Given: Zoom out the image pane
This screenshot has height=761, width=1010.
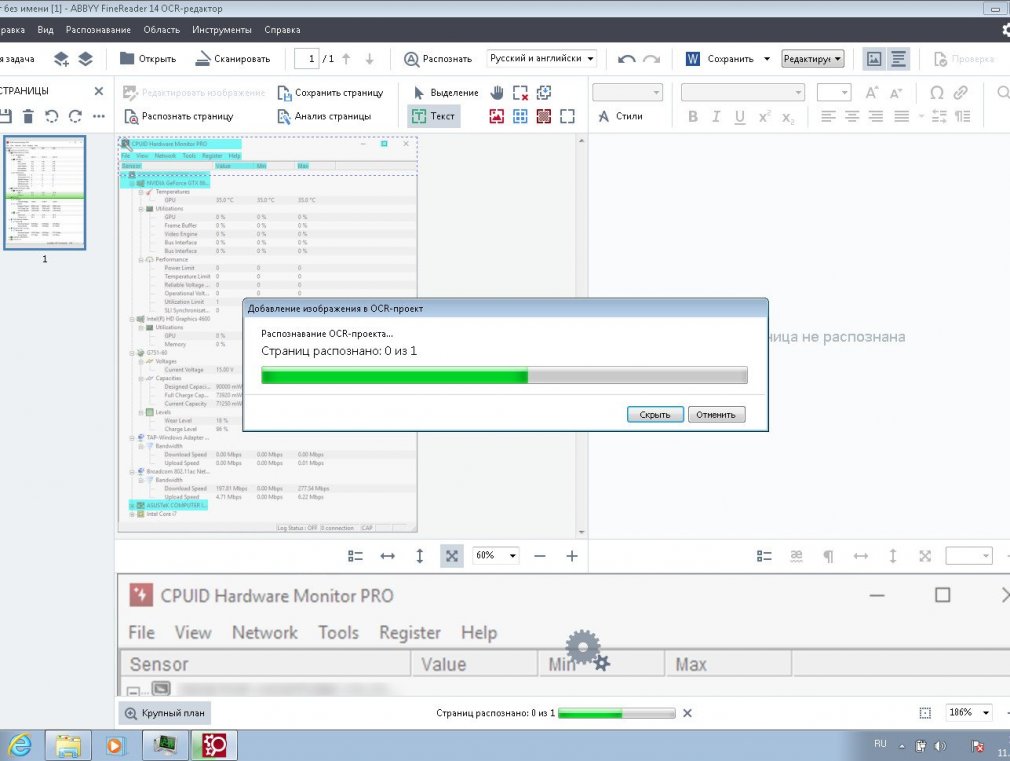Looking at the screenshot, I should [x=540, y=556].
